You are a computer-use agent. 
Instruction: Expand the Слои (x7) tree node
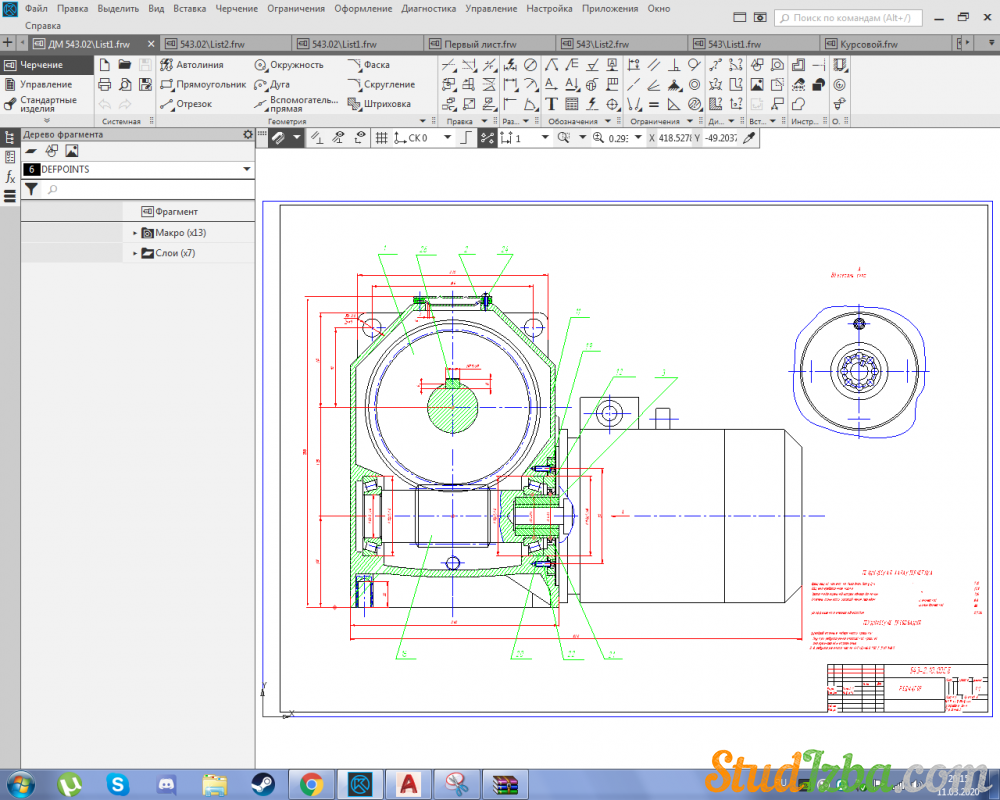point(135,254)
